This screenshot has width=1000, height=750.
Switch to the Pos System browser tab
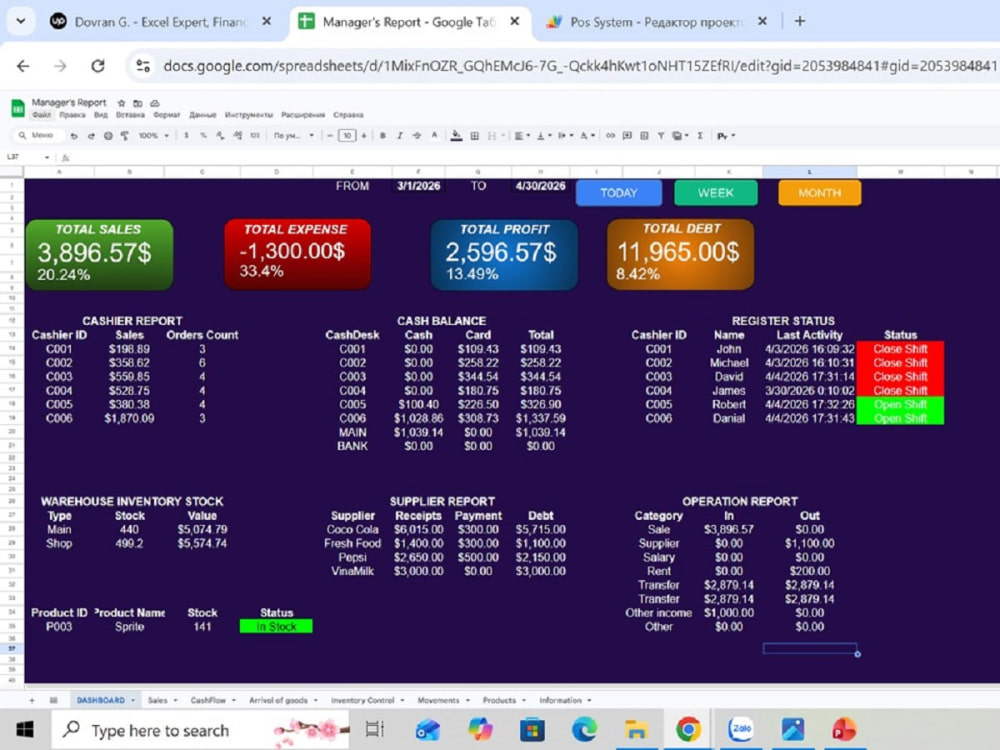(654, 22)
